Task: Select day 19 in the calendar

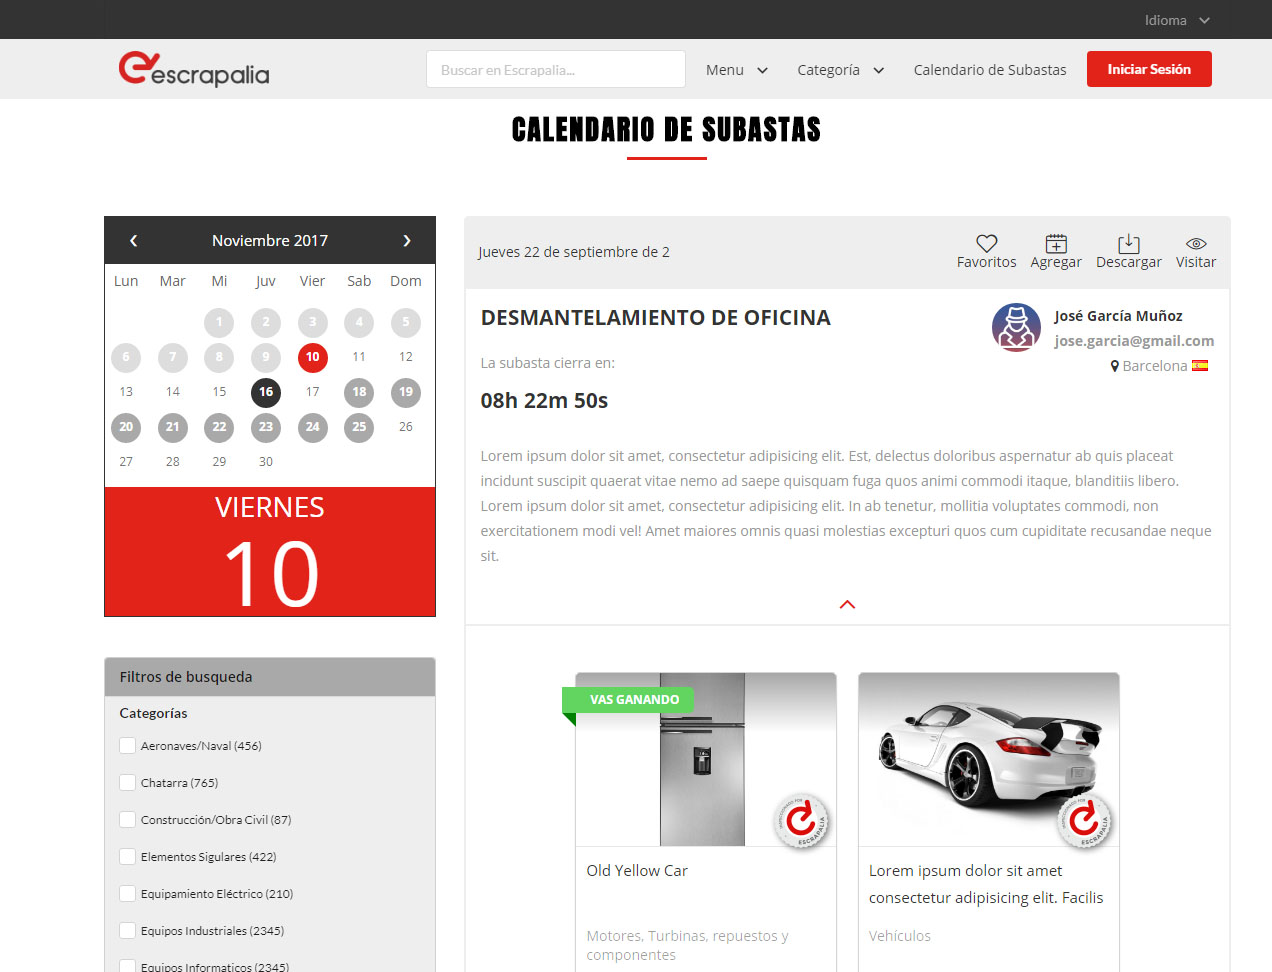Action: 406,392
